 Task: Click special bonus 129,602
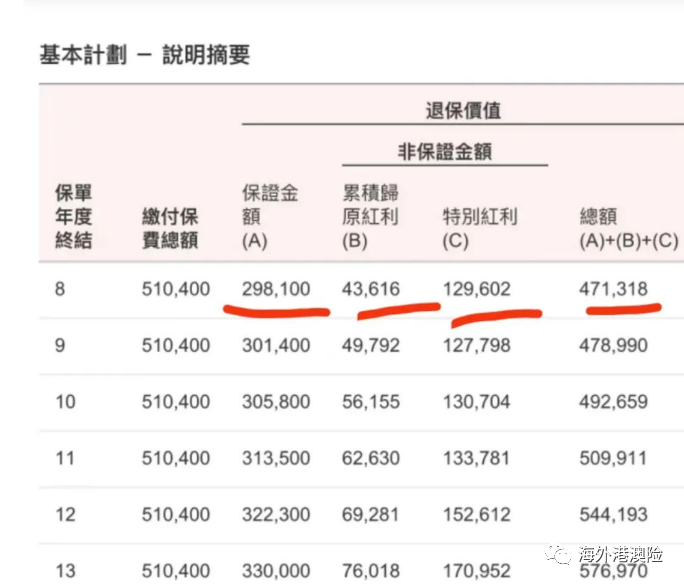click(477, 289)
